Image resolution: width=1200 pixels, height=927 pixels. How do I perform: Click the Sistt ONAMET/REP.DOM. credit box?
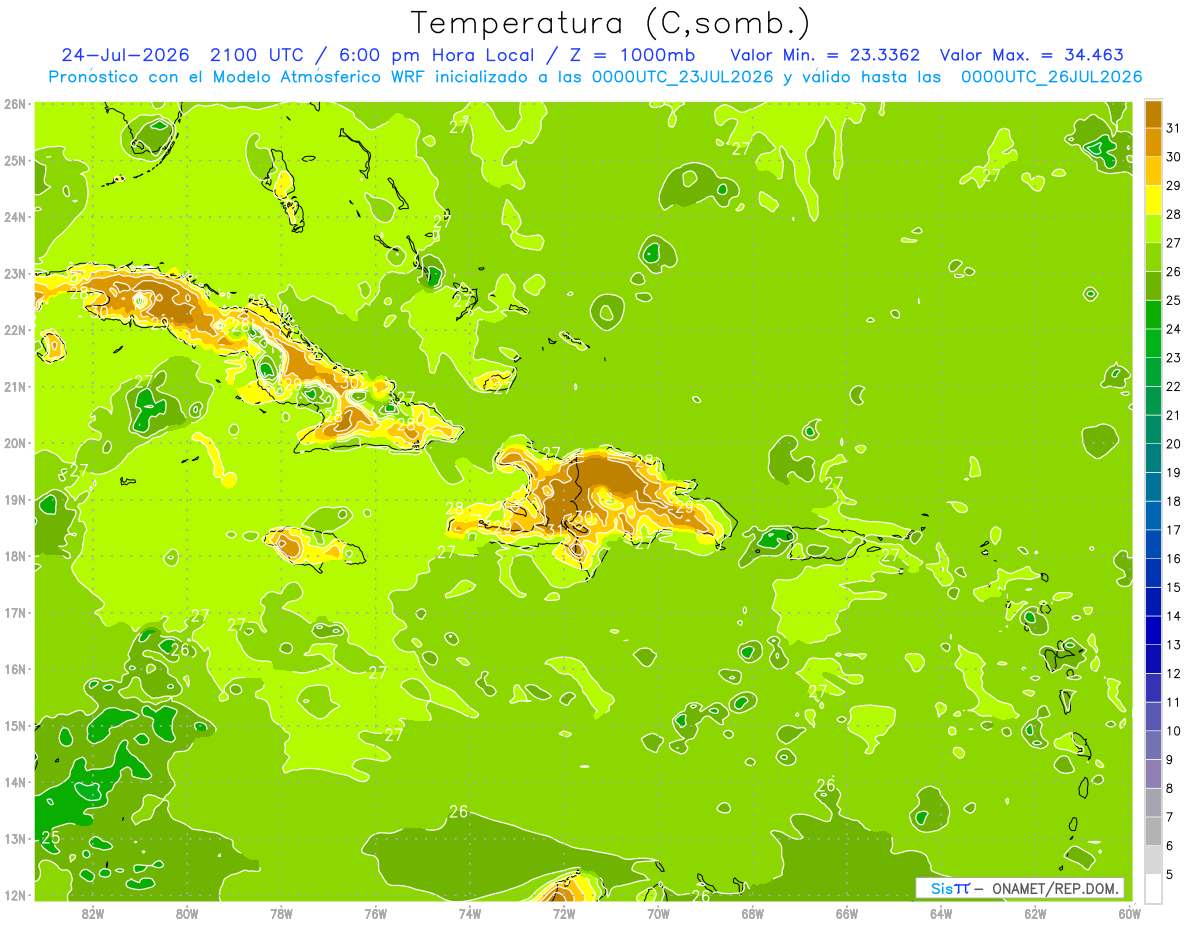click(x=1020, y=888)
